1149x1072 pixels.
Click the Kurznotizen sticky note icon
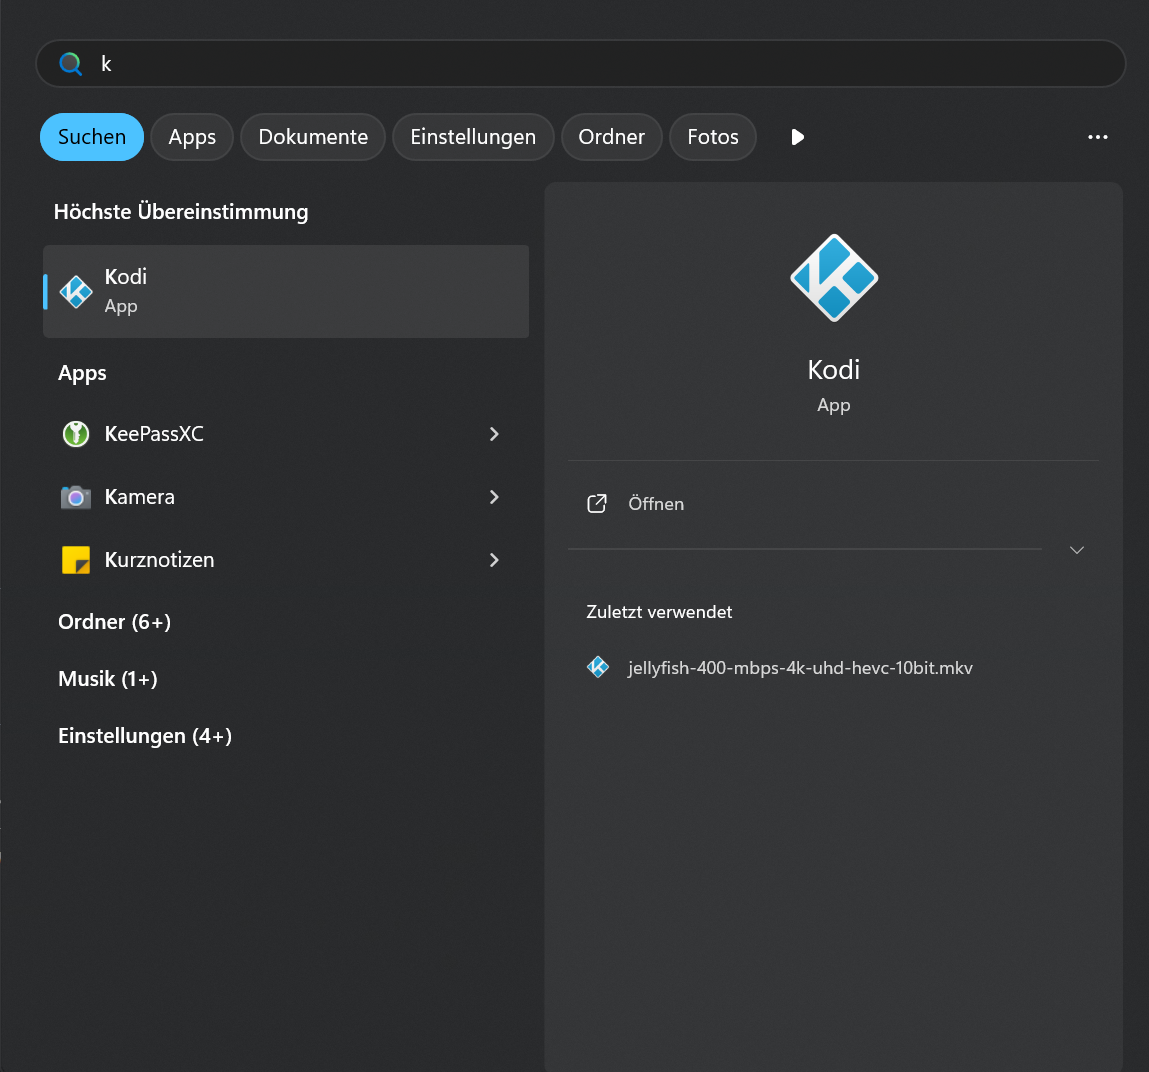coord(75,561)
